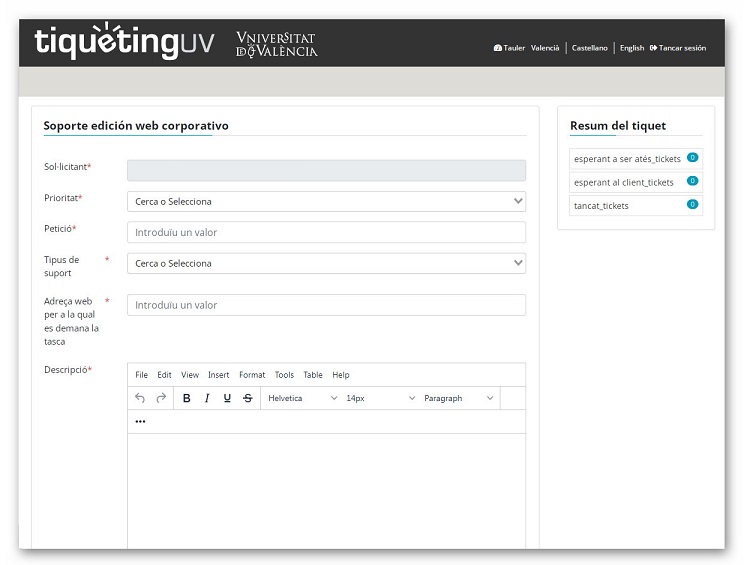
Task: Open the Table menu of the editor
Action: 313,375
